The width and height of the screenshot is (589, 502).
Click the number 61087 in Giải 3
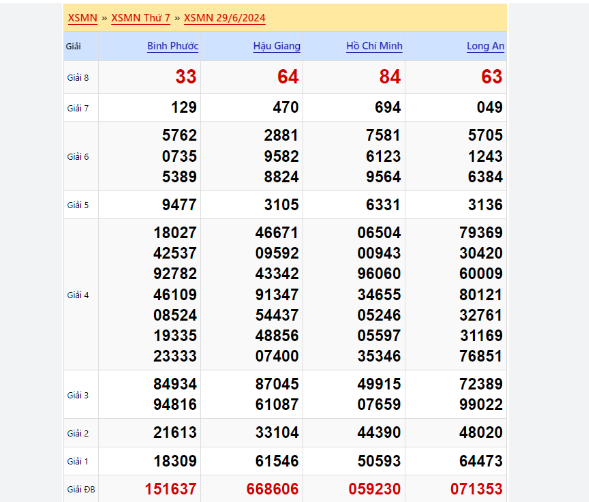(277, 404)
